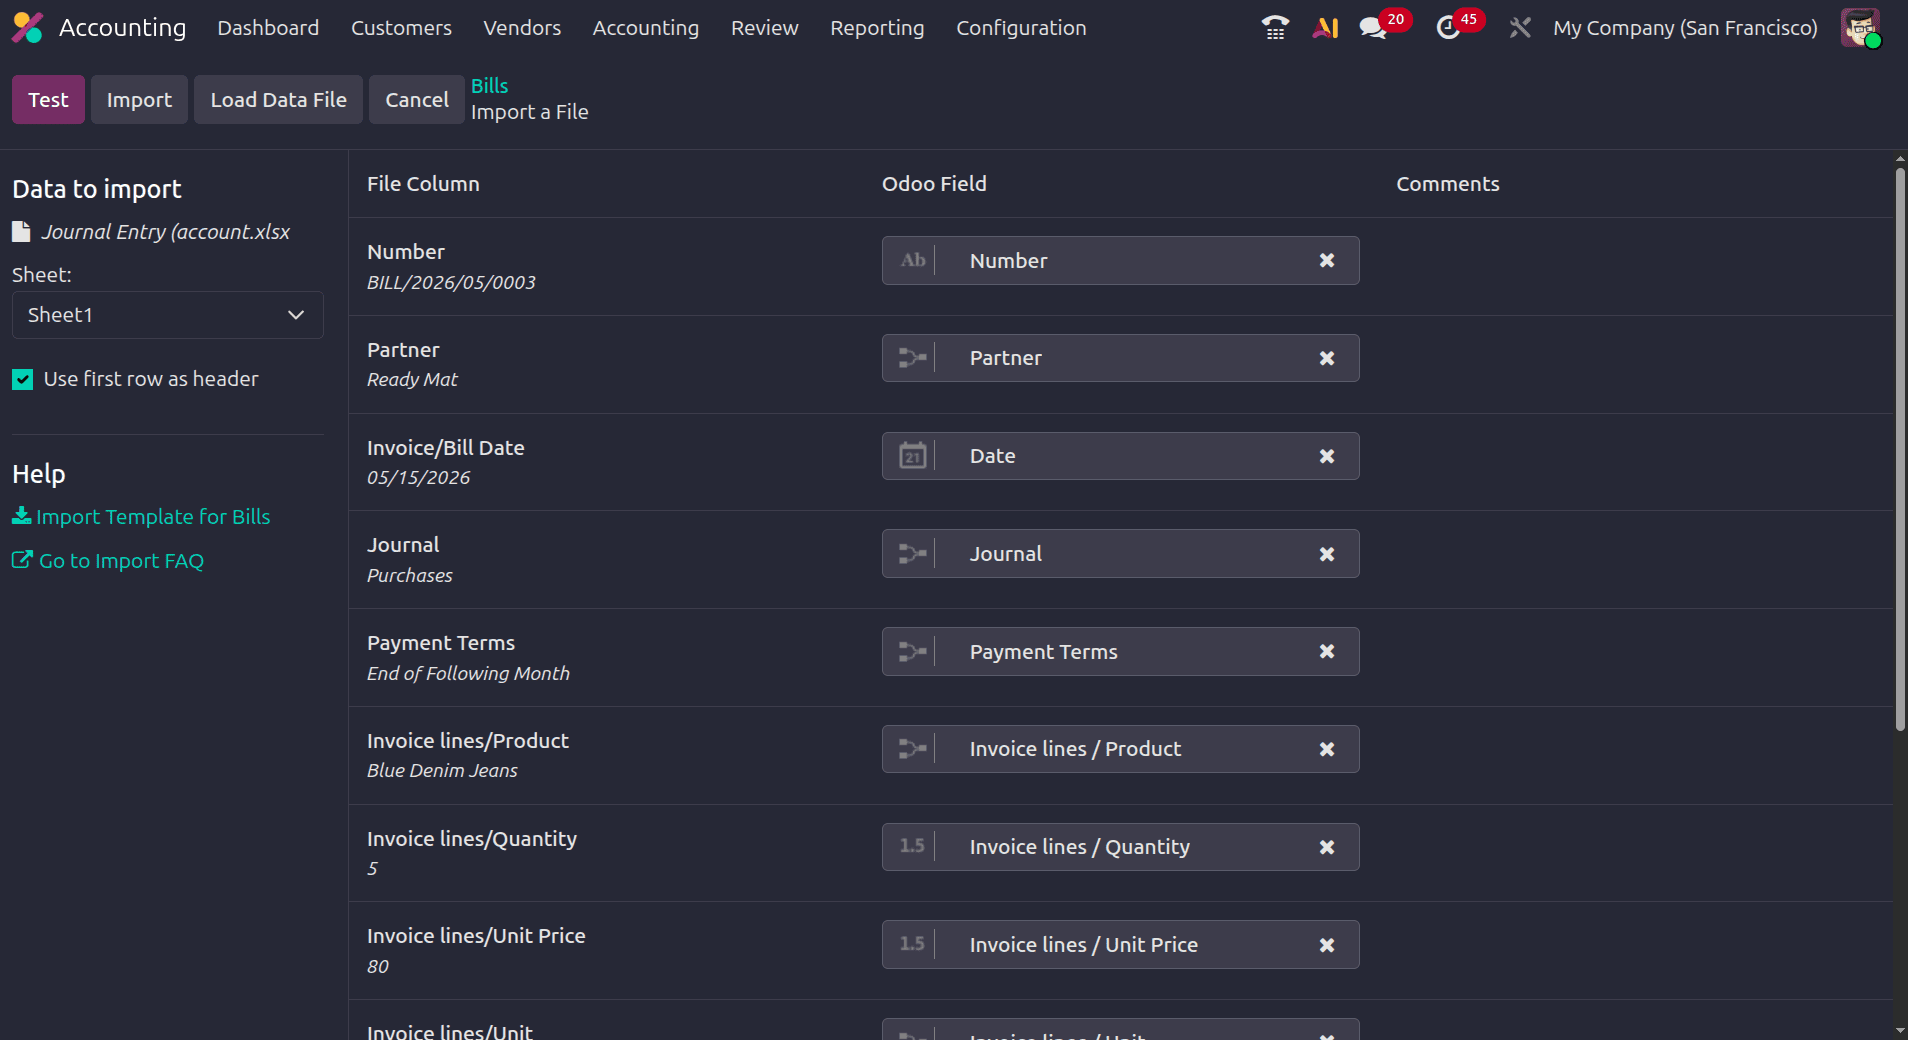Open the AI assistant icon in top bar
Screen dimensions: 1908x1040
[x=1326, y=28]
